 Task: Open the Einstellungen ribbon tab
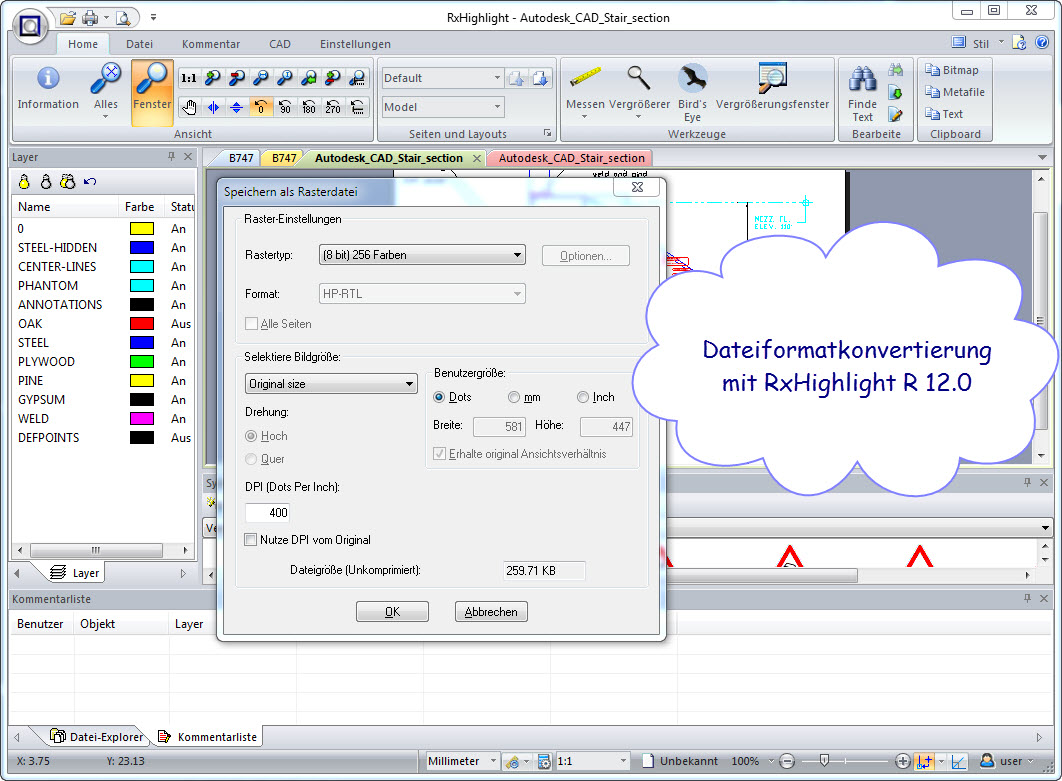coord(355,44)
